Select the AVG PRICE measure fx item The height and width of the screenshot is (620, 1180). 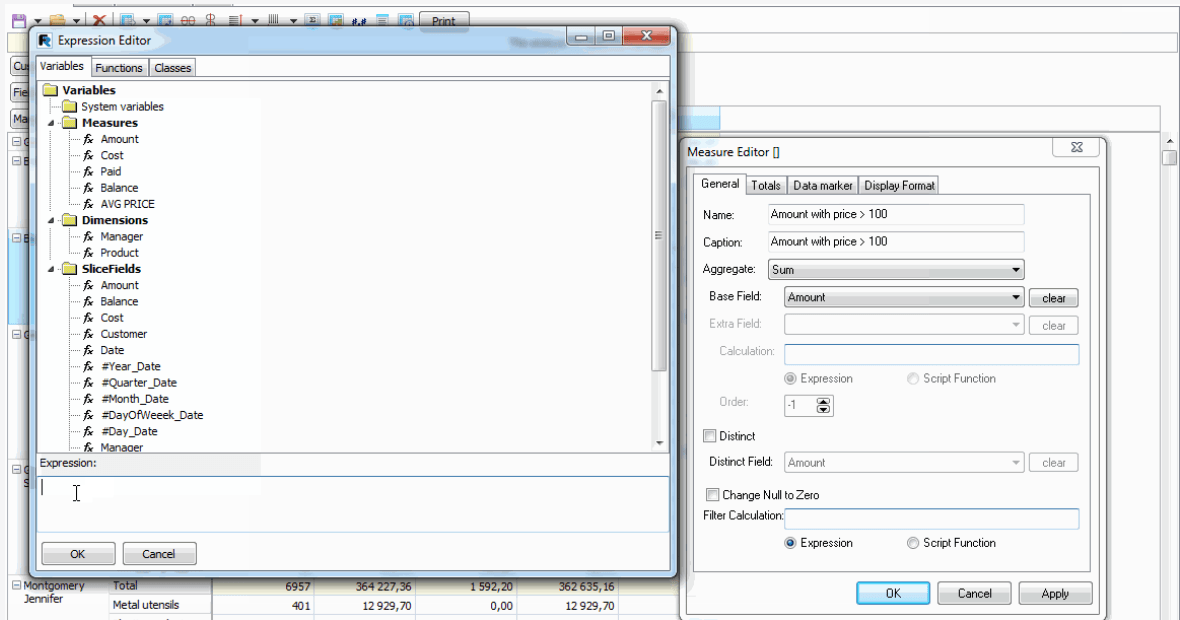click(131, 204)
